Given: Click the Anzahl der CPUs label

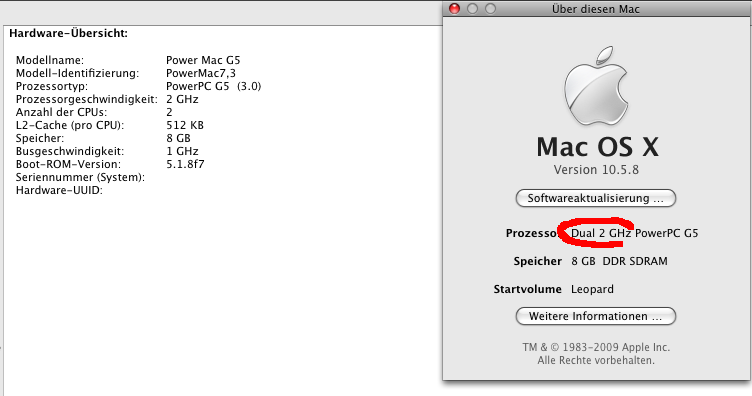Looking at the screenshot, I should pyautogui.click(x=61, y=112).
